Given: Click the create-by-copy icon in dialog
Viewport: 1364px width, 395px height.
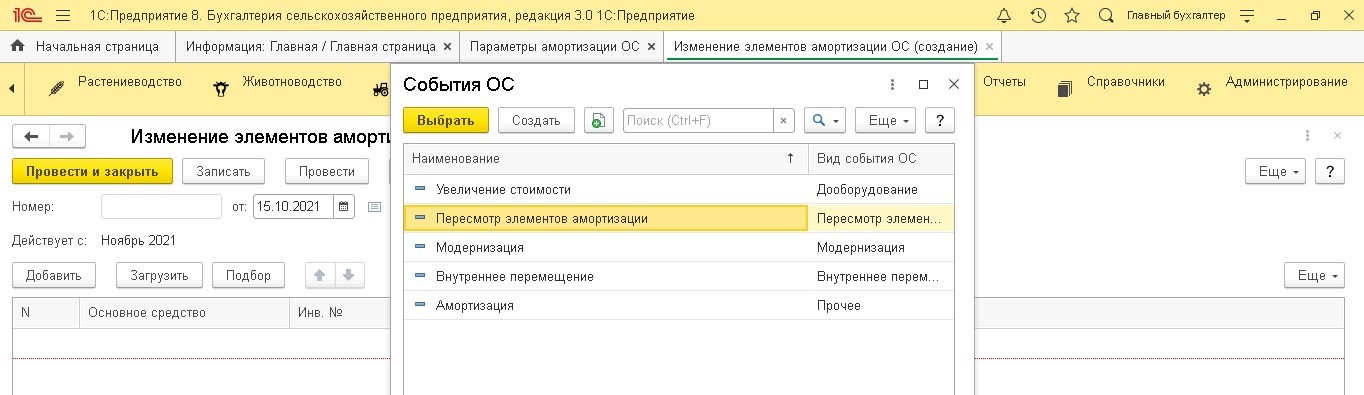Looking at the screenshot, I should (x=598, y=120).
